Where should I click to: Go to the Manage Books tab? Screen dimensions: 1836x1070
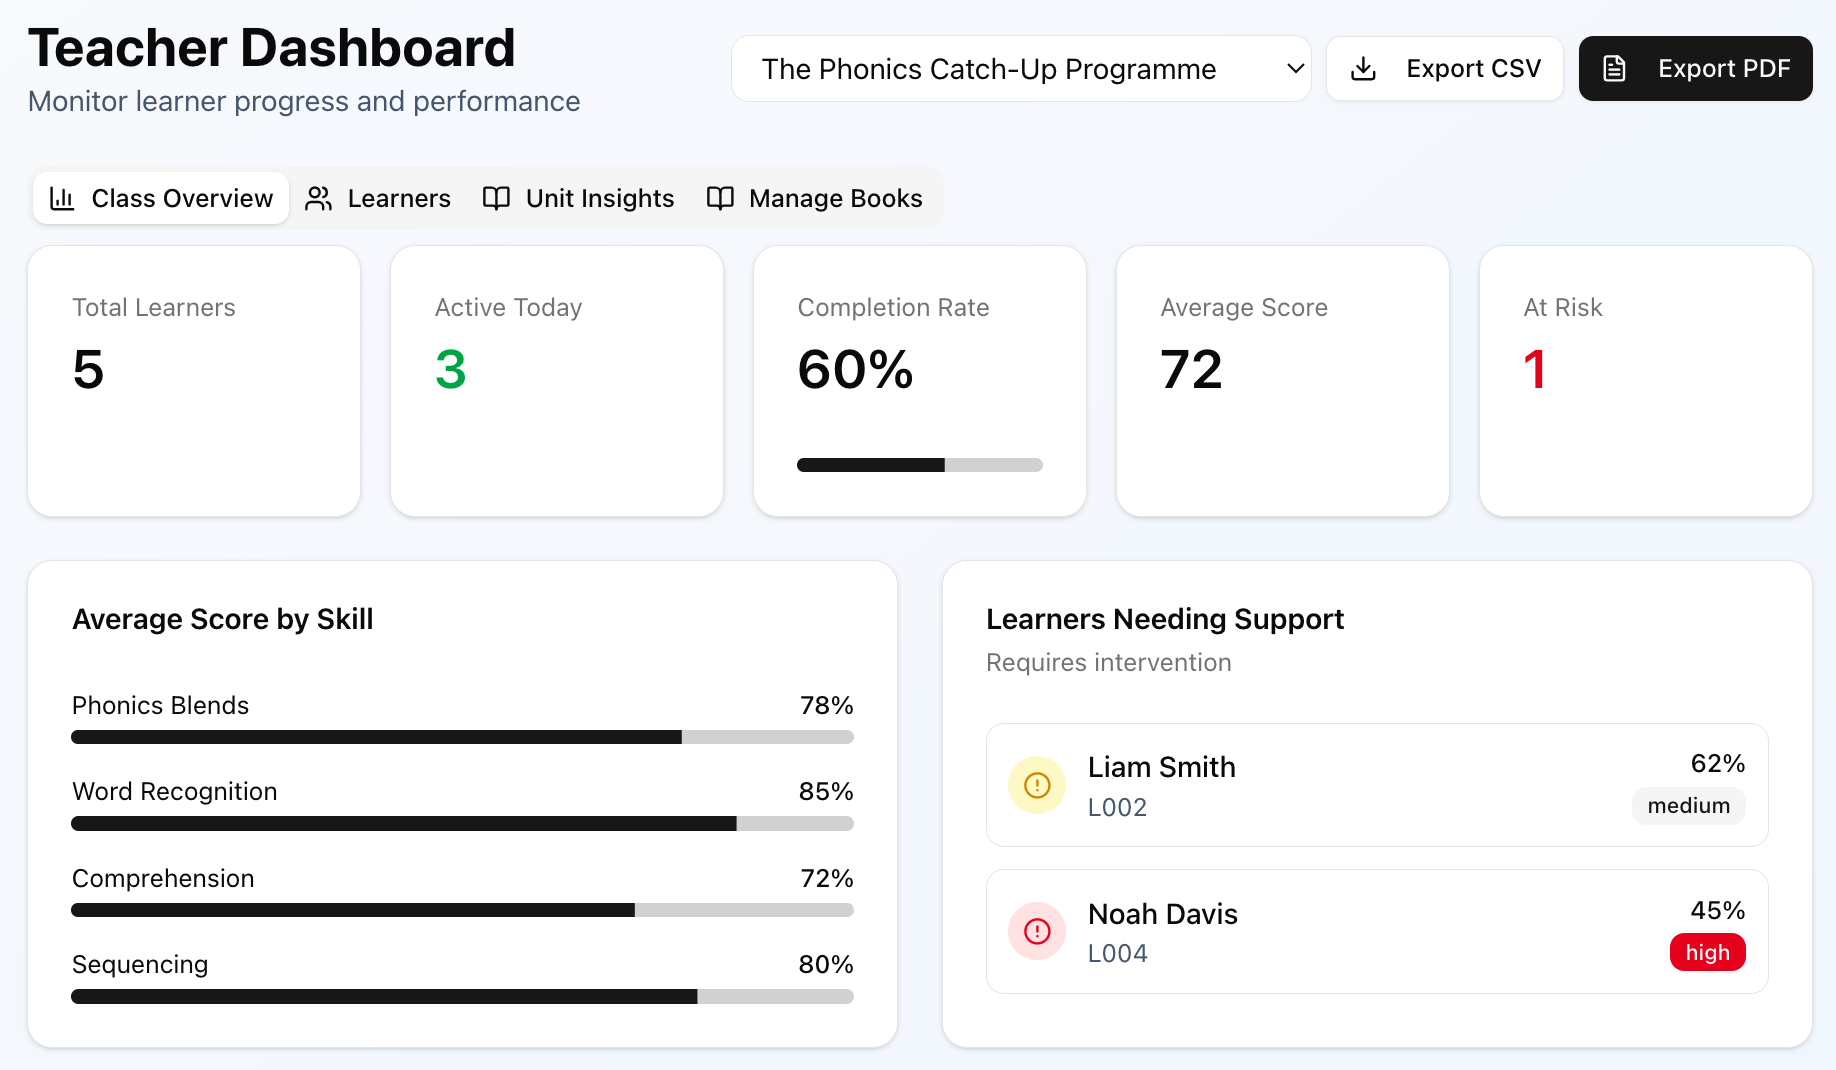(815, 199)
